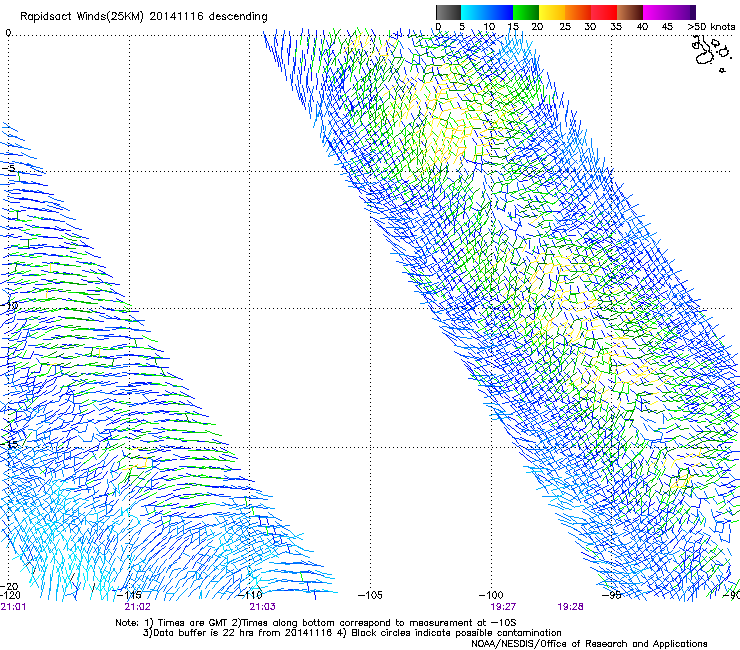
Task: Click the green 15-20 knots legend segment
Action: 526,12
